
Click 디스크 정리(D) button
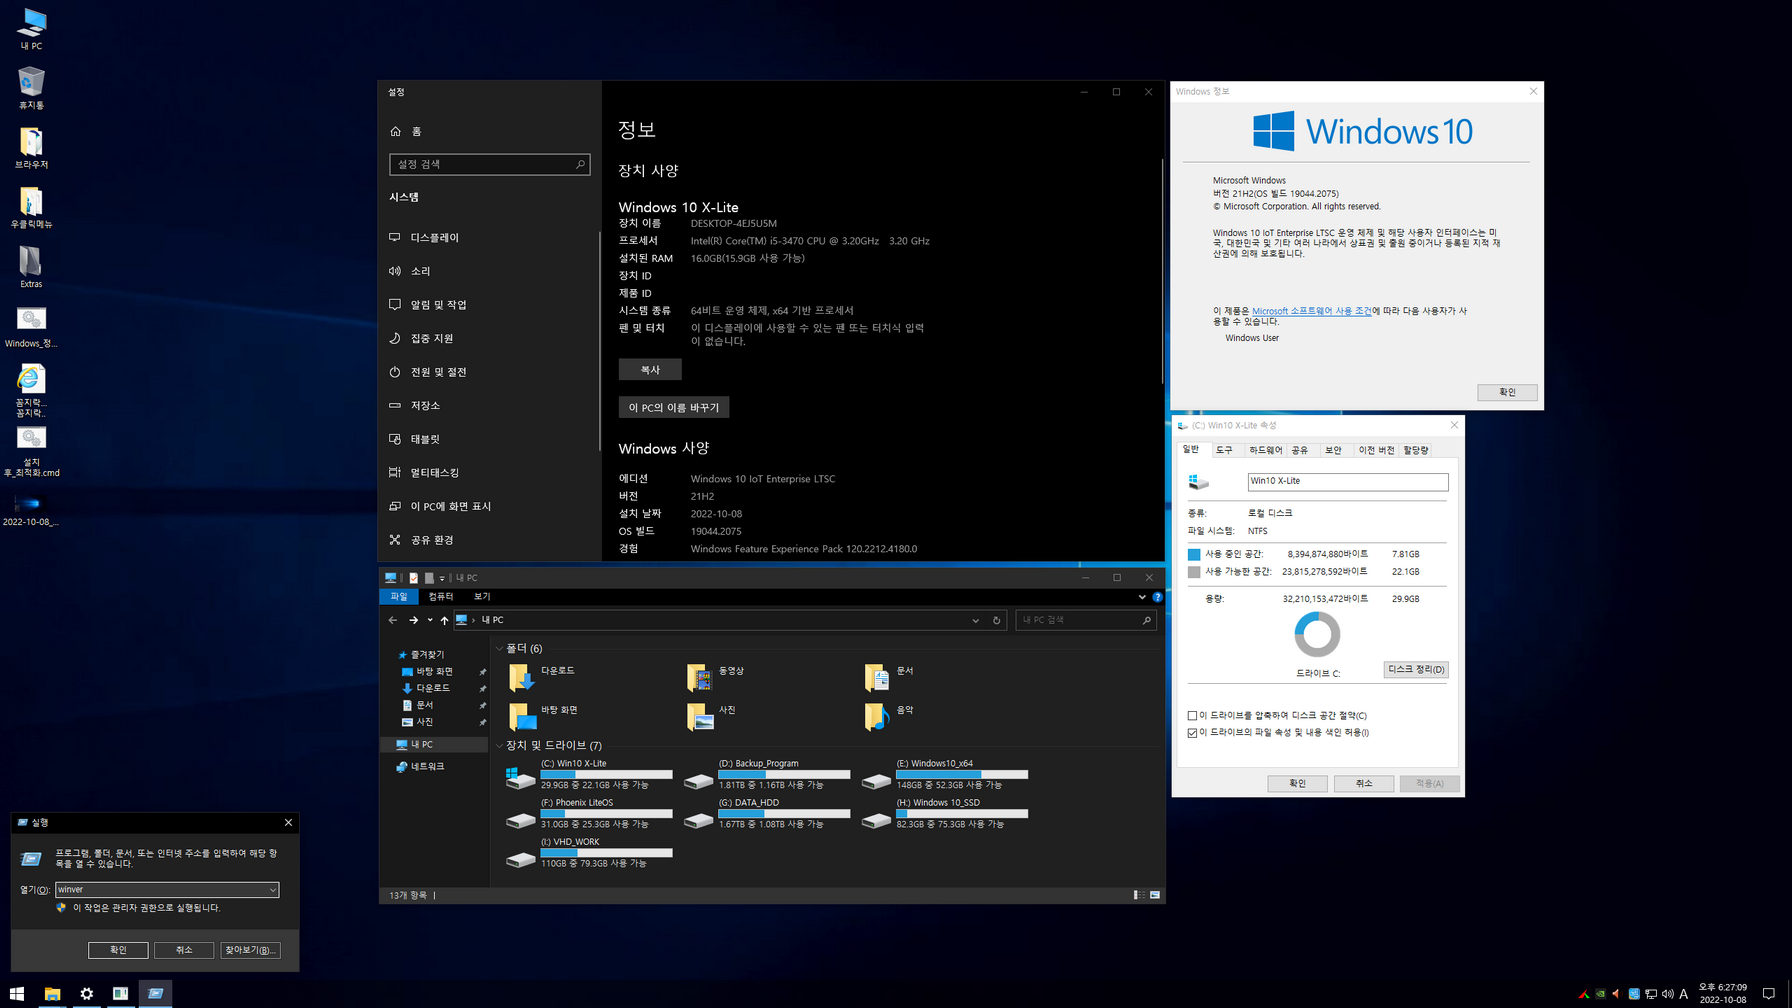tap(1416, 670)
